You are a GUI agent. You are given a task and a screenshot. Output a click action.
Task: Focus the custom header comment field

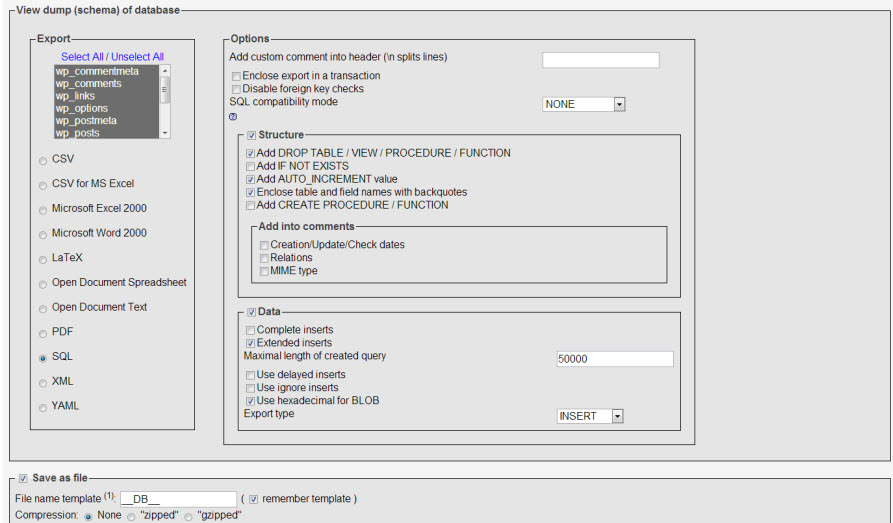pyautogui.click(x=601, y=60)
